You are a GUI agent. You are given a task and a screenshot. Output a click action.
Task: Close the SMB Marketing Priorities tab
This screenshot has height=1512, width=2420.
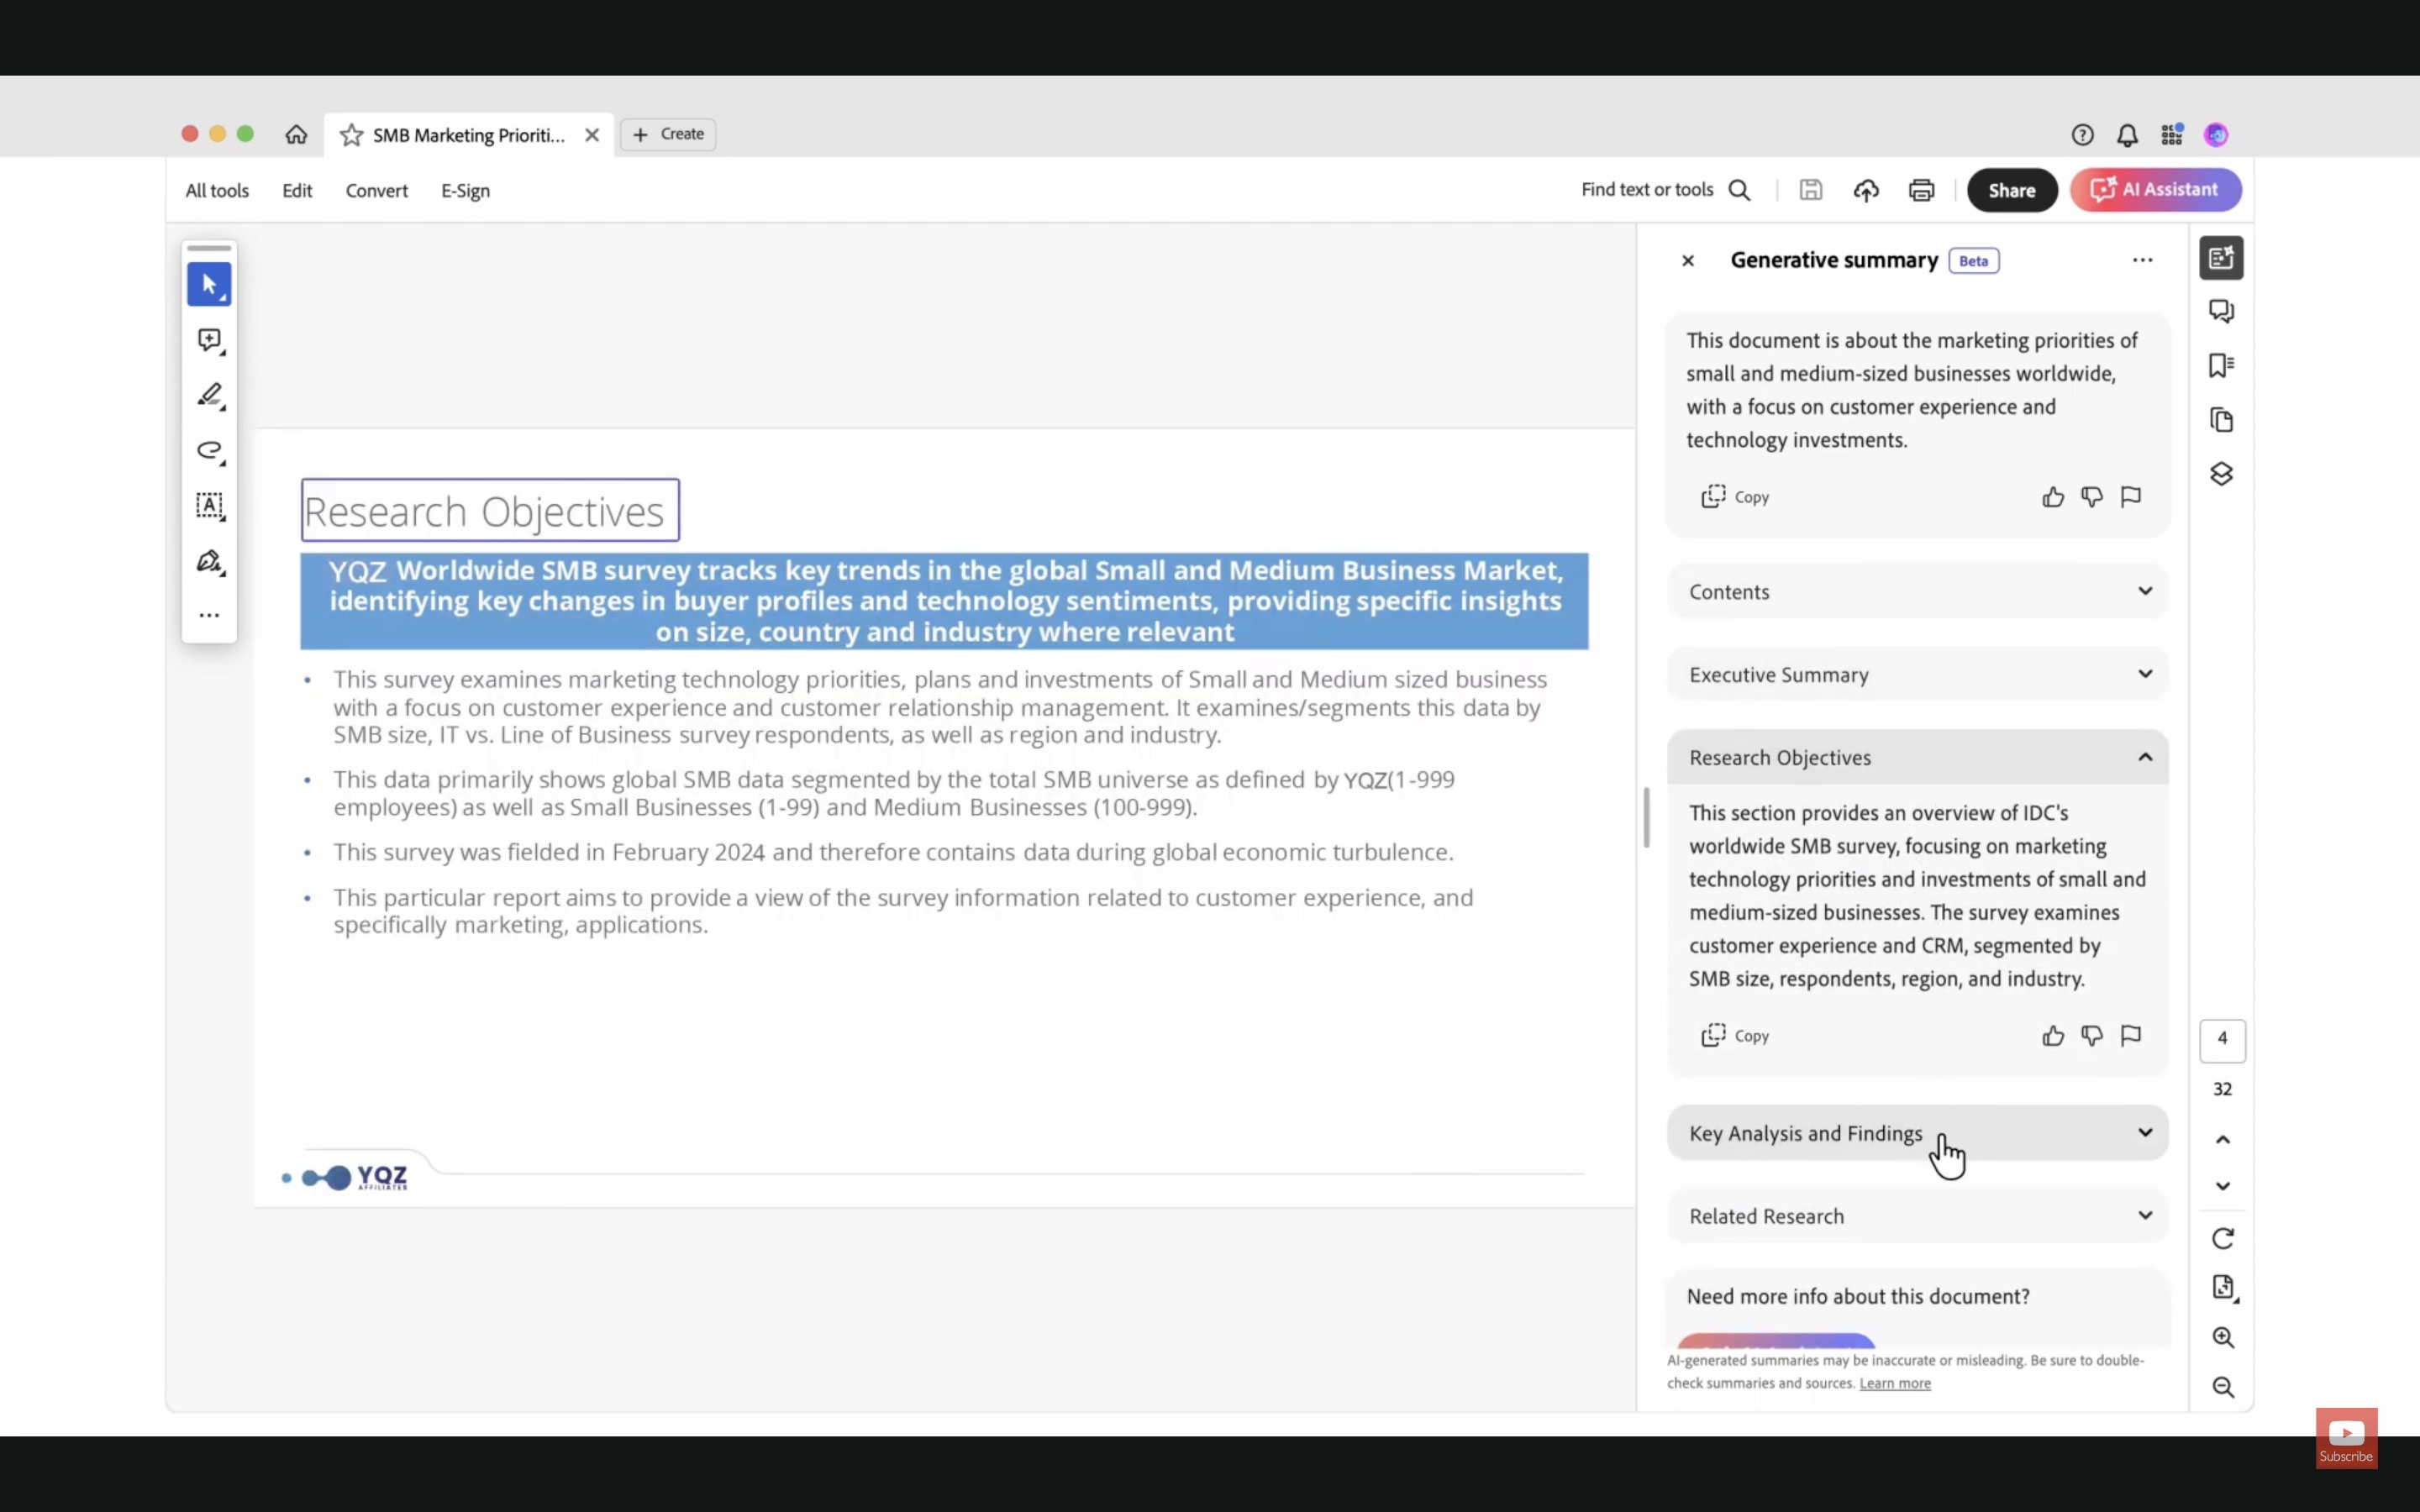(592, 135)
